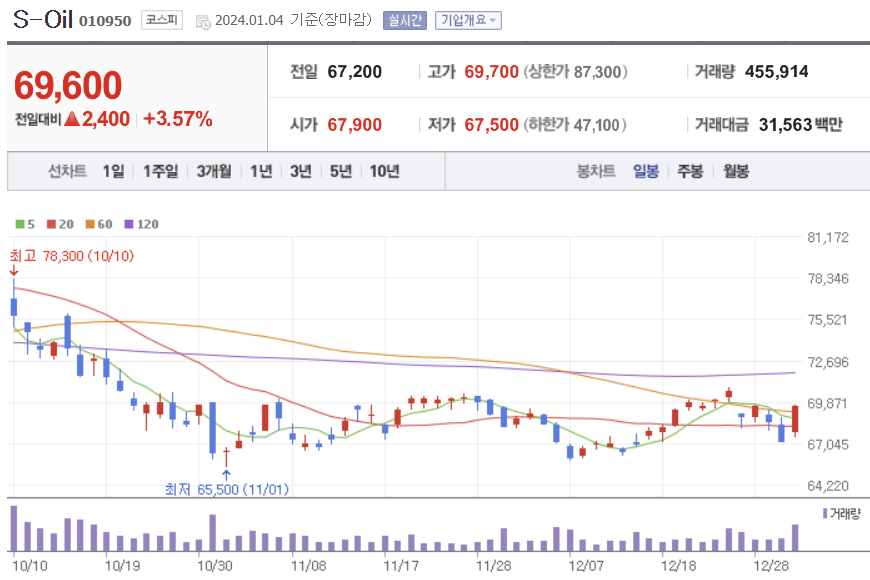Select the 1일 period tab
Screen dimensions: 870x580
coord(112,171)
